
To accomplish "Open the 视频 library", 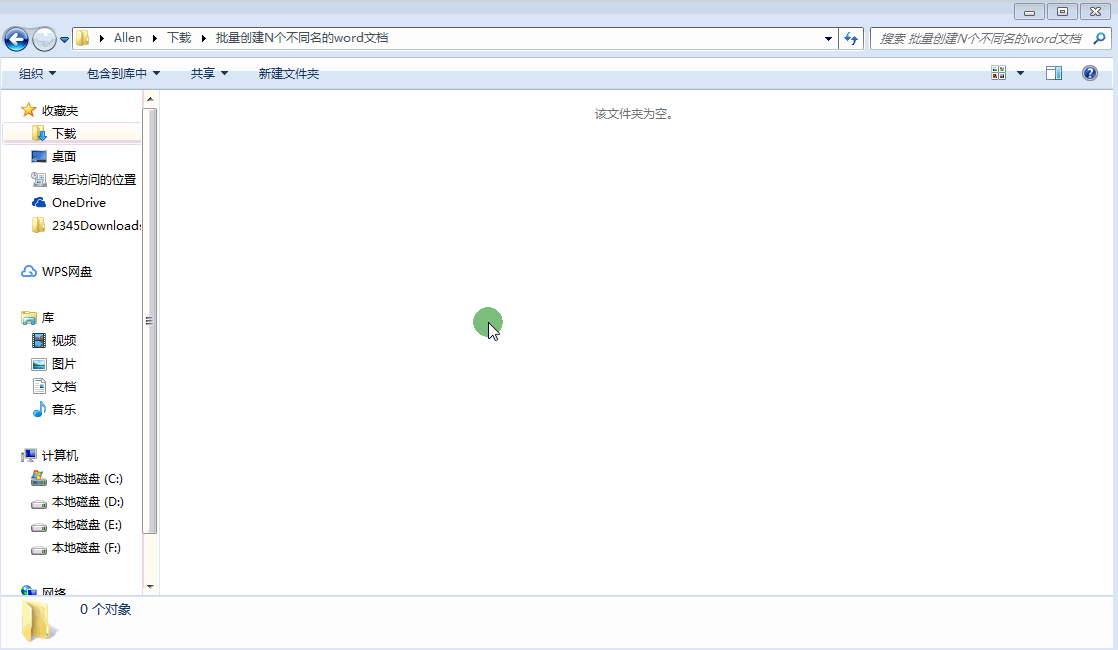I will [x=63, y=341].
